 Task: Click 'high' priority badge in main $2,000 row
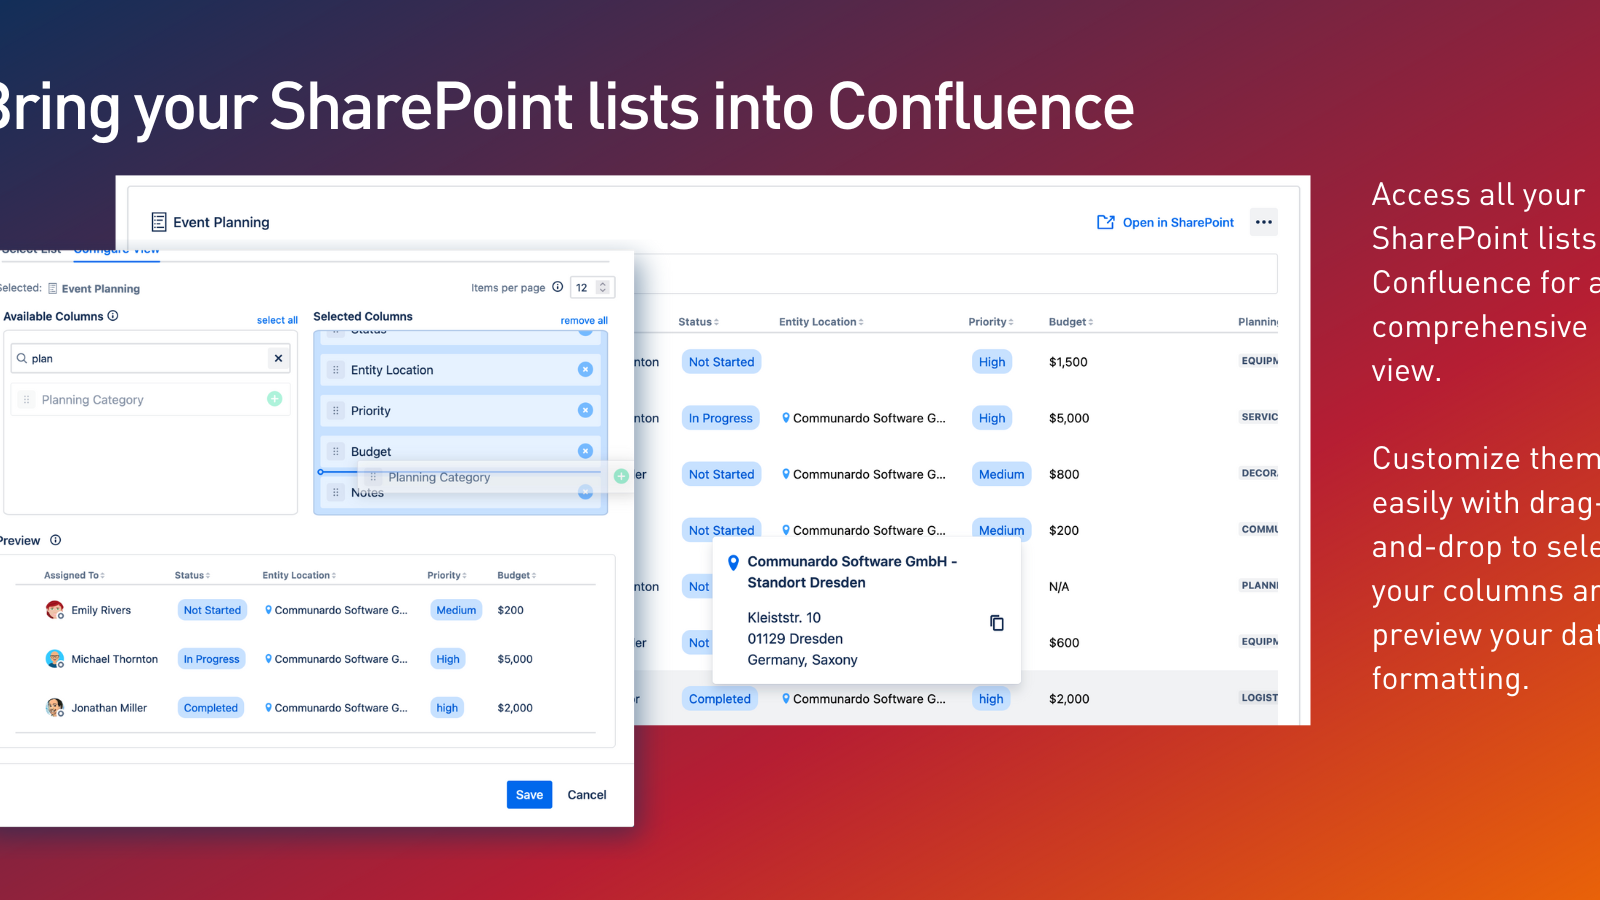(991, 699)
